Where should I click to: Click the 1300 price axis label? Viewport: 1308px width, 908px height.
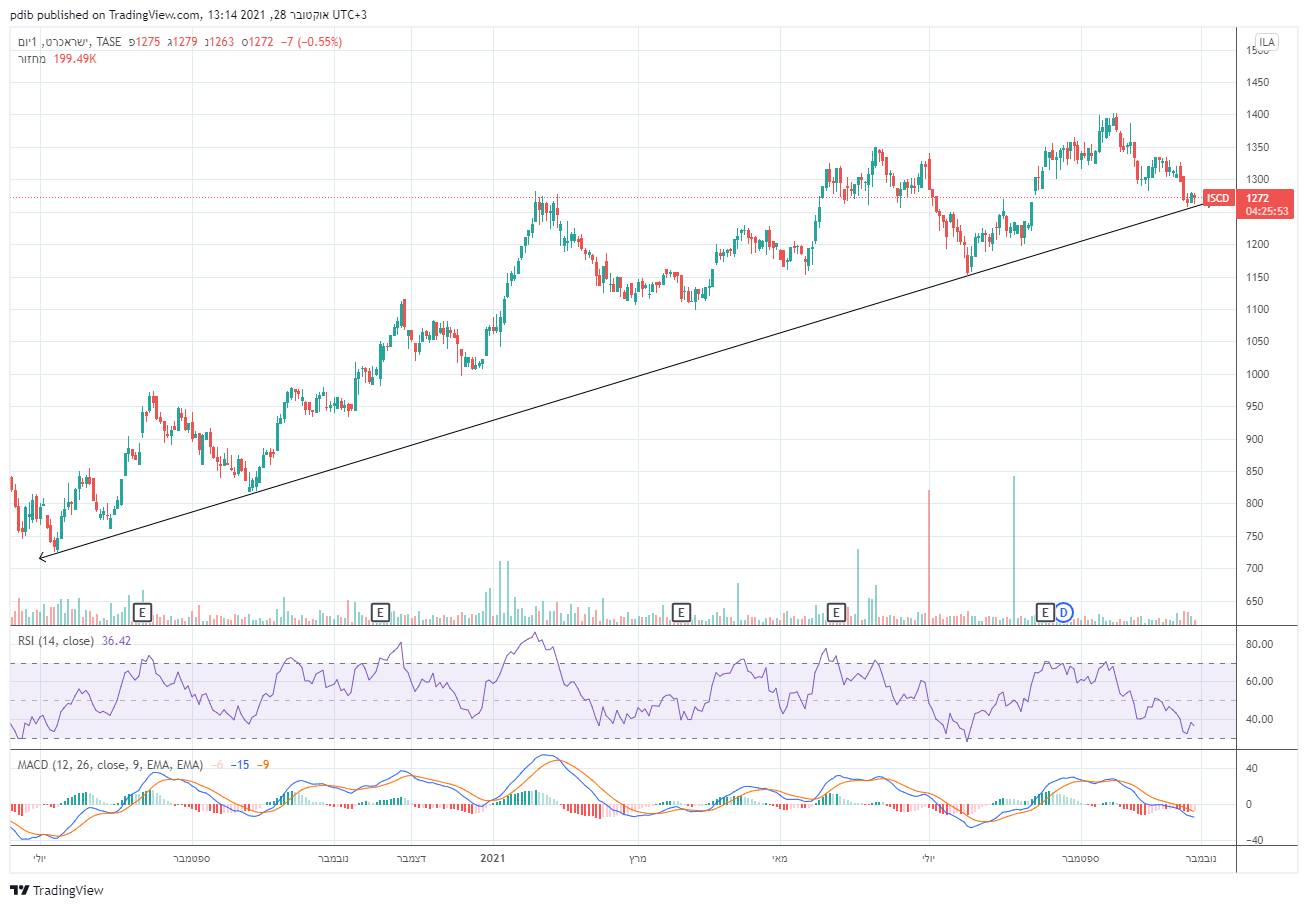(1257, 179)
